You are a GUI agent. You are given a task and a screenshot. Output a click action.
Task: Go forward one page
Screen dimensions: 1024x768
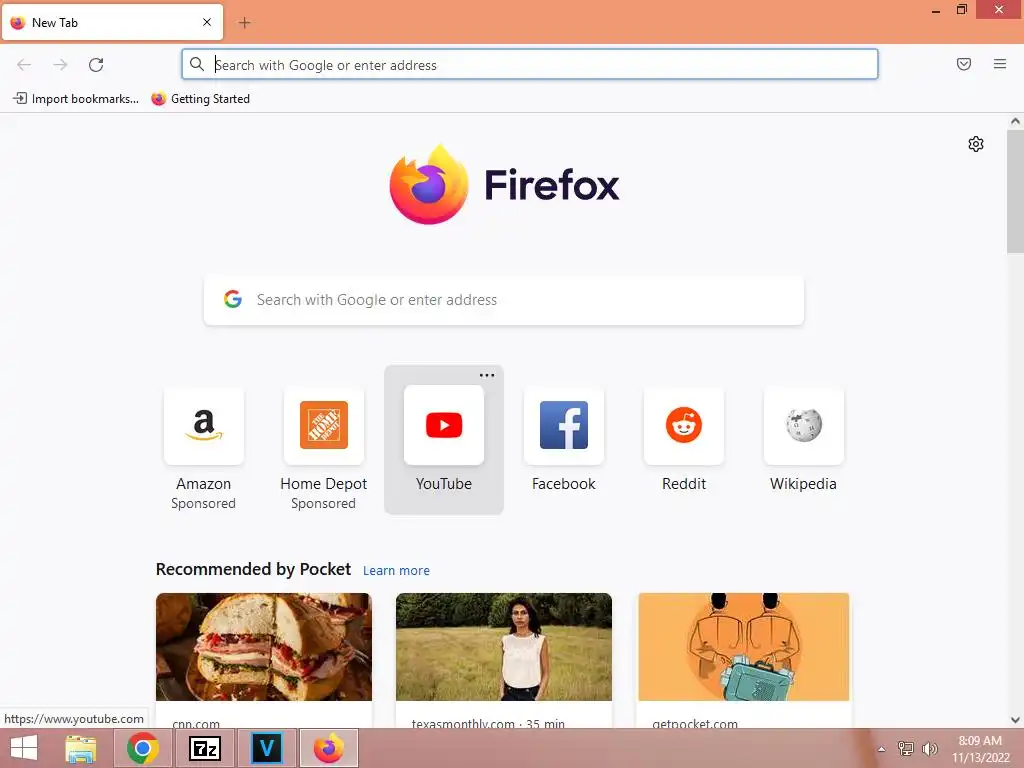(60, 65)
